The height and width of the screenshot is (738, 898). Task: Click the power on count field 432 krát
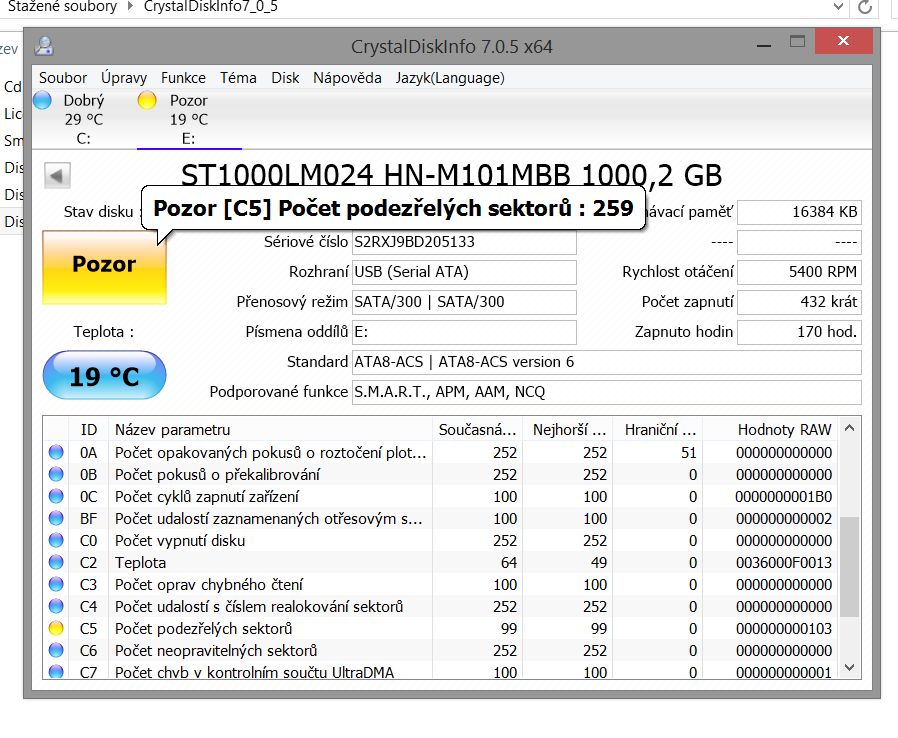799,302
